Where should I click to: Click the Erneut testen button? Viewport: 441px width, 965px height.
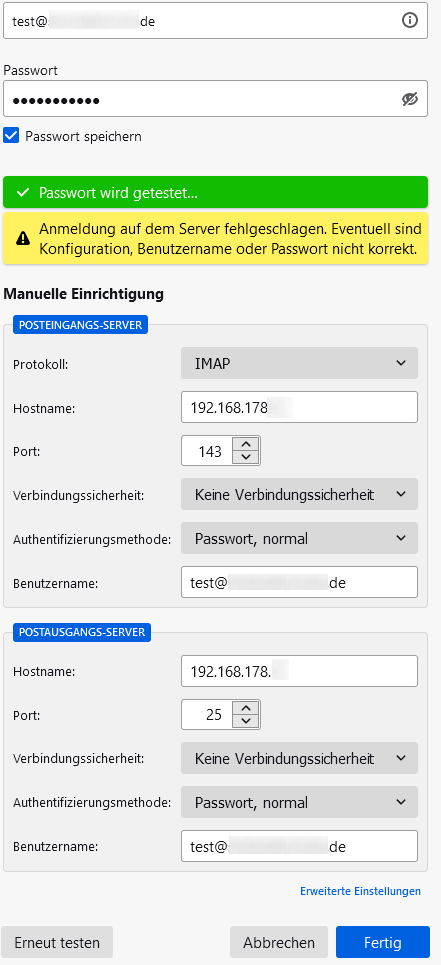tap(57, 942)
